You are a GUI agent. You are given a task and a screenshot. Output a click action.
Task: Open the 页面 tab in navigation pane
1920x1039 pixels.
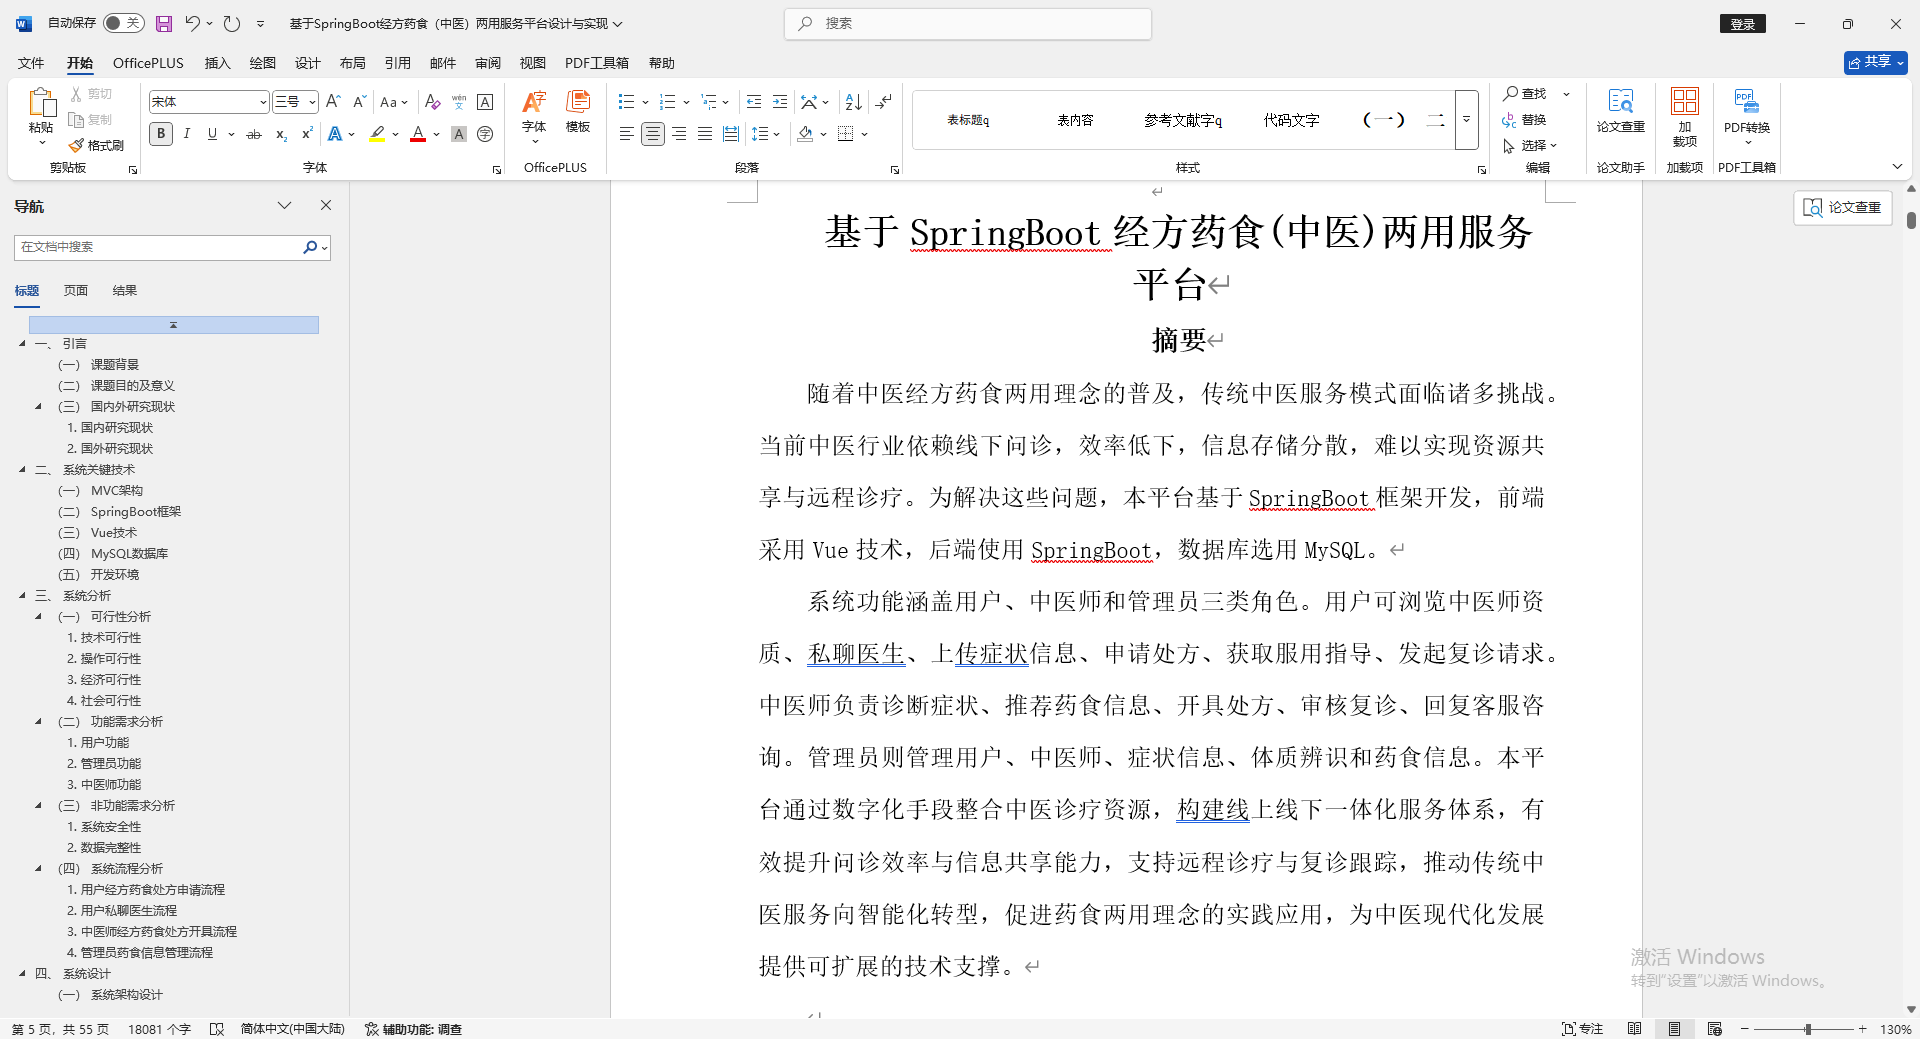pyautogui.click(x=76, y=291)
